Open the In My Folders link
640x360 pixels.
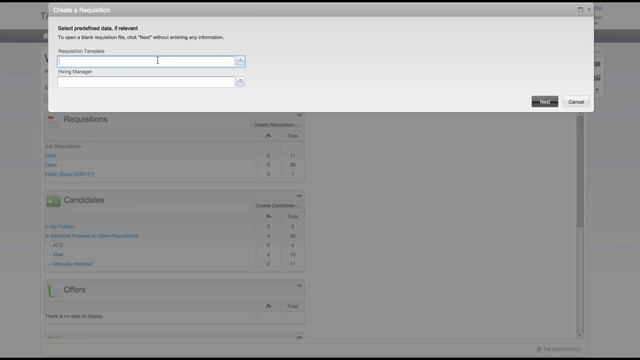click(60, 227)
